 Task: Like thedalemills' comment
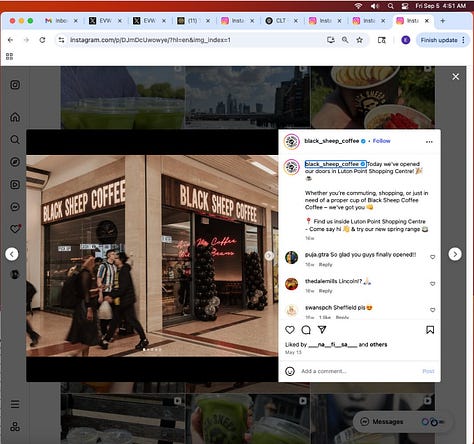click(432, 284)
